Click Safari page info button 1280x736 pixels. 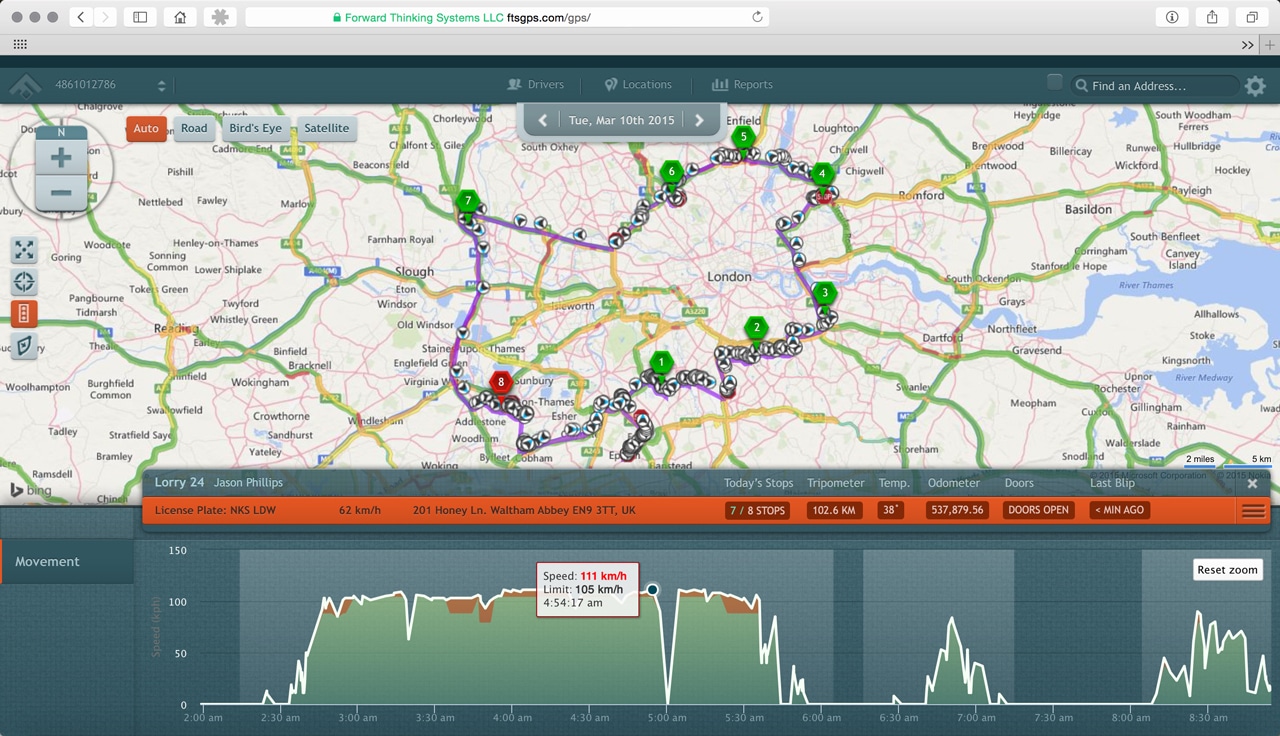(x=1172, y=17)
